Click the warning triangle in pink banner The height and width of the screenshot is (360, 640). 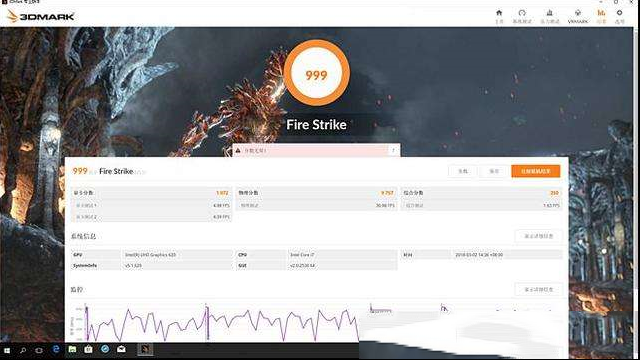coord(238,151)
